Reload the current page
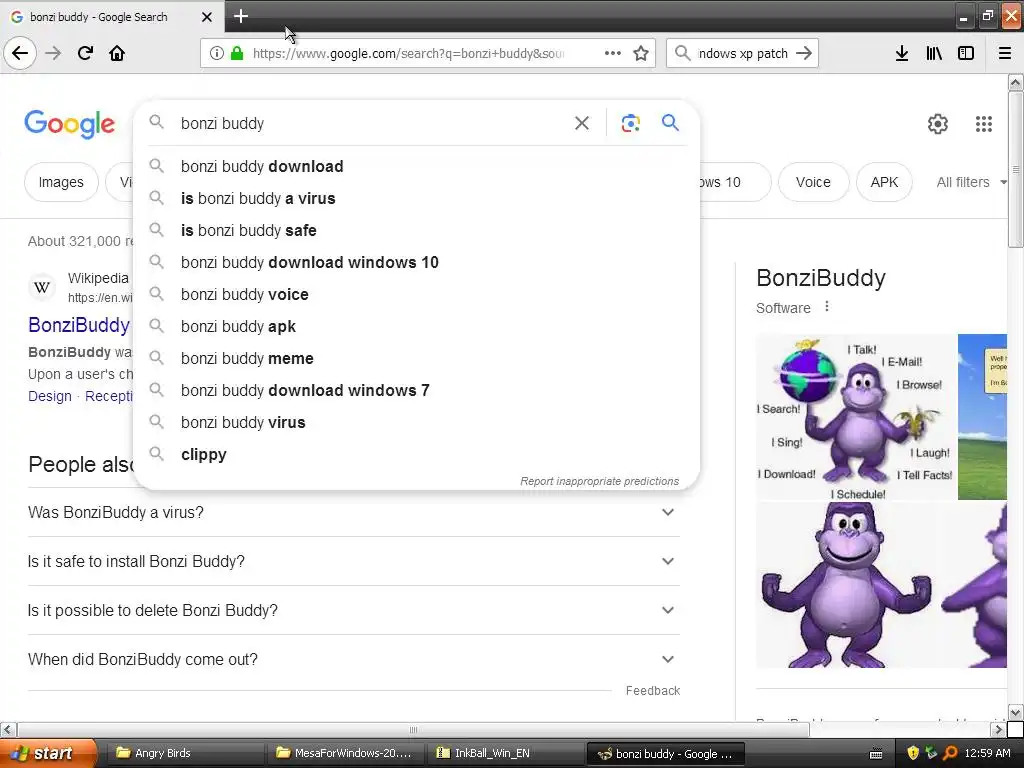 point(86,53)
